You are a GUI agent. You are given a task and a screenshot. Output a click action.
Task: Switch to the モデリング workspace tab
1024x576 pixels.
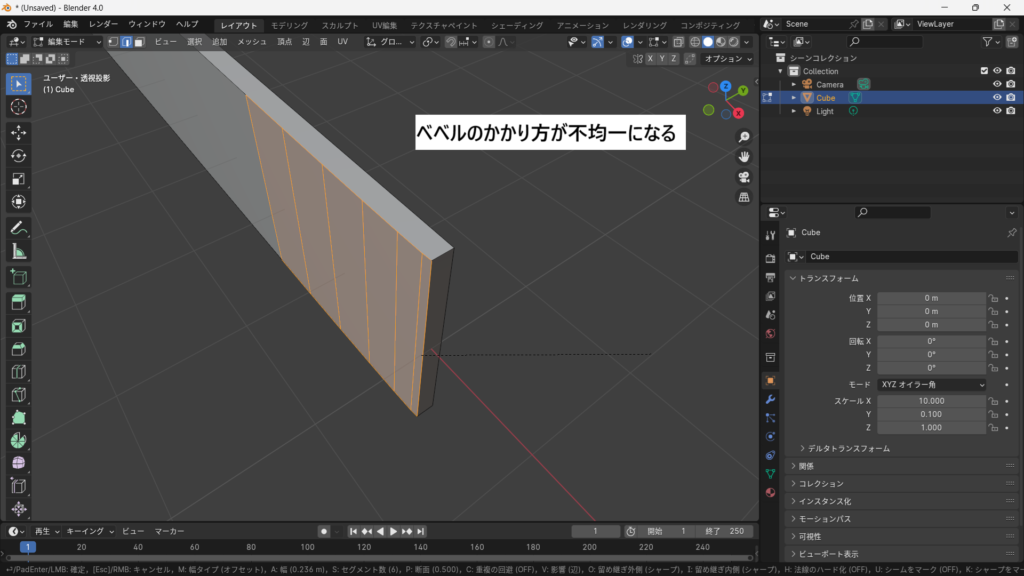(x=290, y=25)
